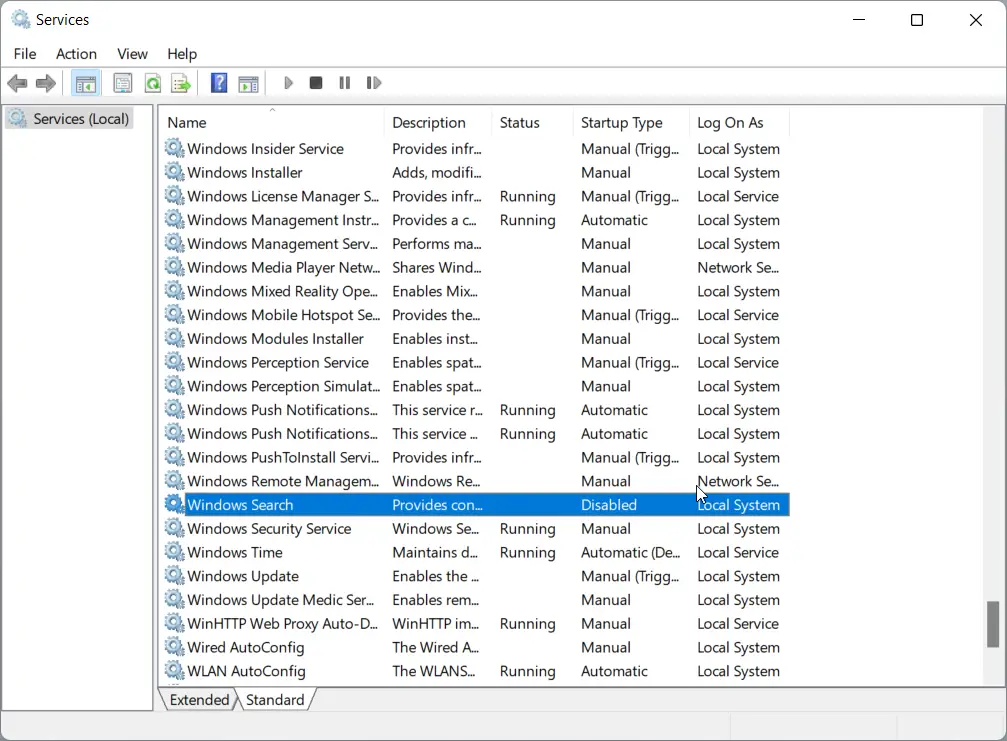
Task: Select Windows Management Serv... service
Action: (283, 244)
